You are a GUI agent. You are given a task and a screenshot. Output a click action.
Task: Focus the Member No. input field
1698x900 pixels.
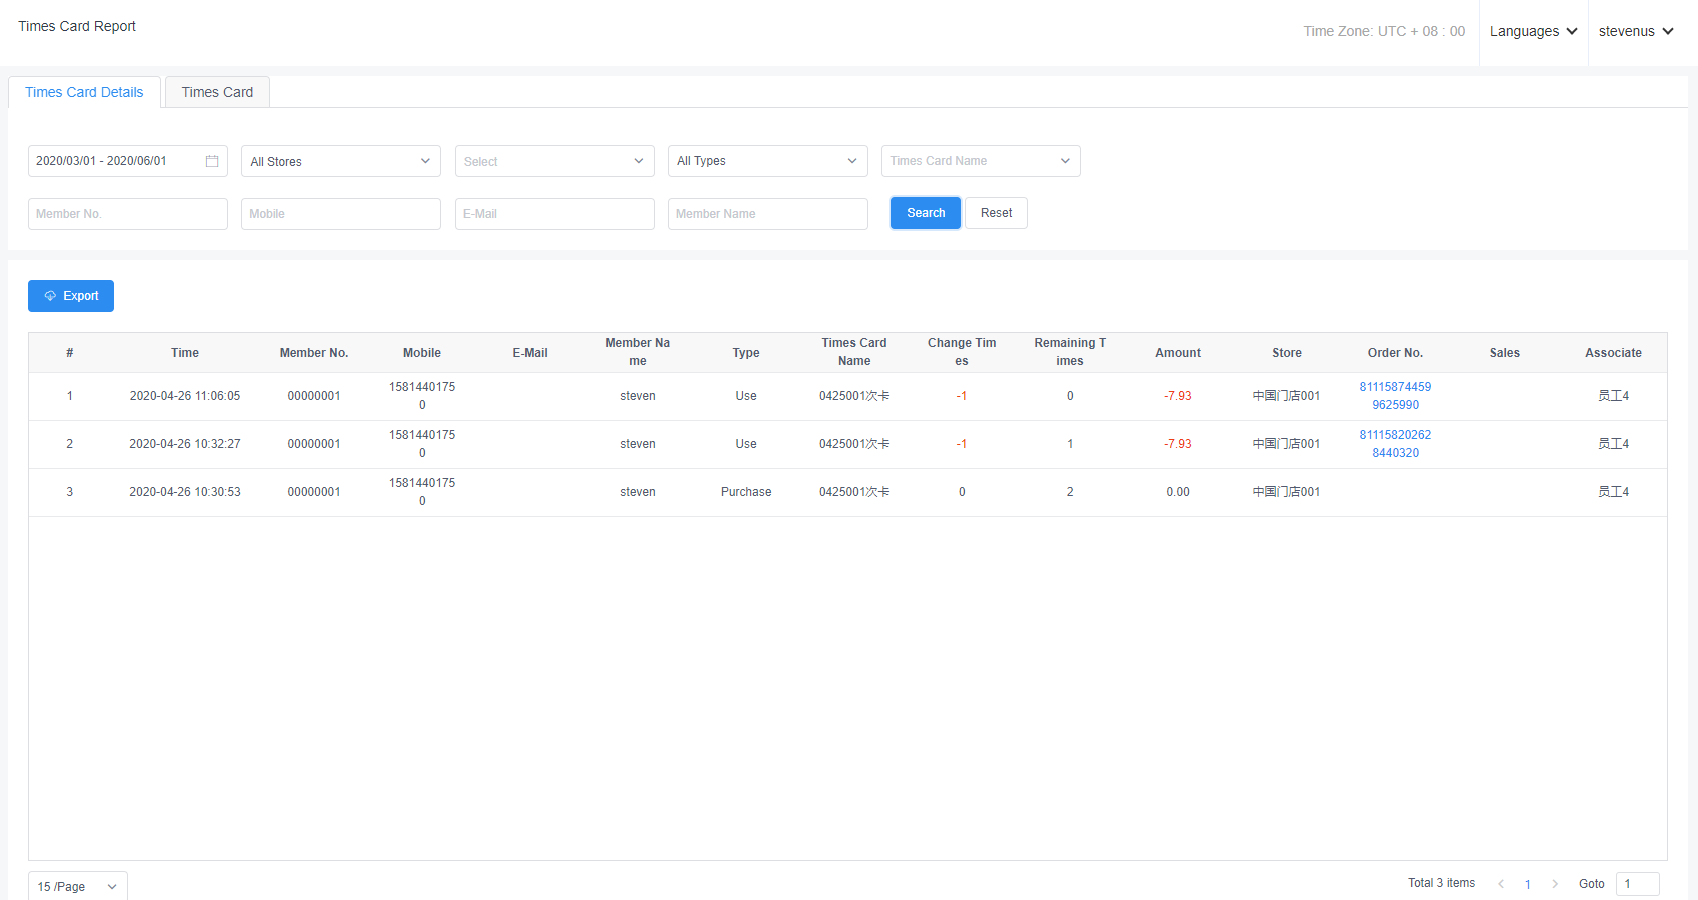pyautogui.click(x=127, y=214)
